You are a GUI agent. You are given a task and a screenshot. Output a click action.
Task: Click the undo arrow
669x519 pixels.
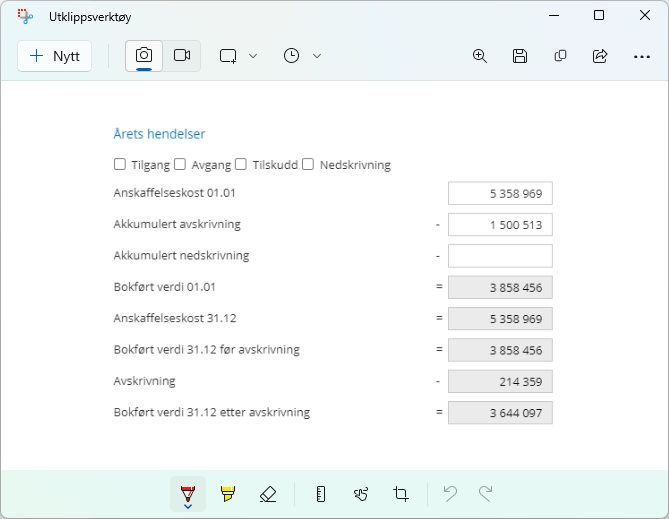point(450,494)
